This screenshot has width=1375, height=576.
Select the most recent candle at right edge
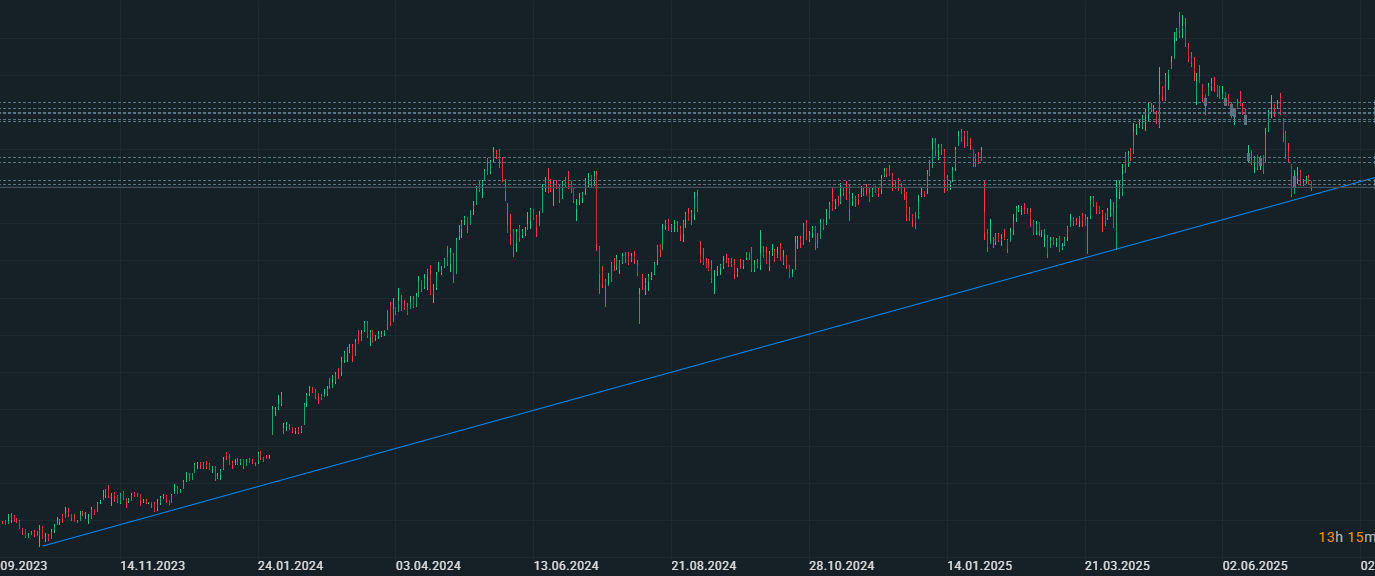(x=1311, y=185)
